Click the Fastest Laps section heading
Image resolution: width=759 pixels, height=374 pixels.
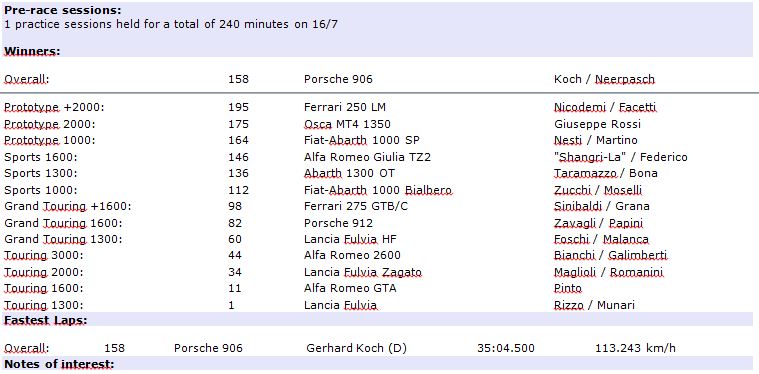pos(46,320)
